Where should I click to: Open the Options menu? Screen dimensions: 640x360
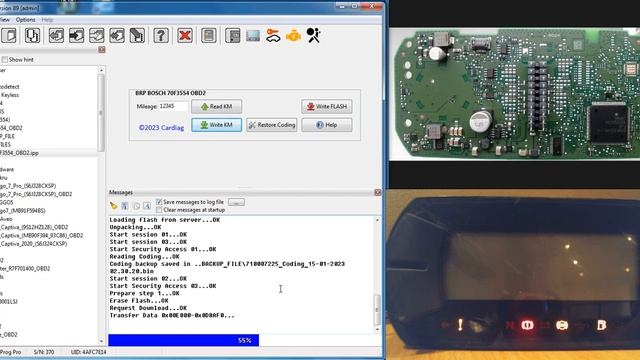25,20
